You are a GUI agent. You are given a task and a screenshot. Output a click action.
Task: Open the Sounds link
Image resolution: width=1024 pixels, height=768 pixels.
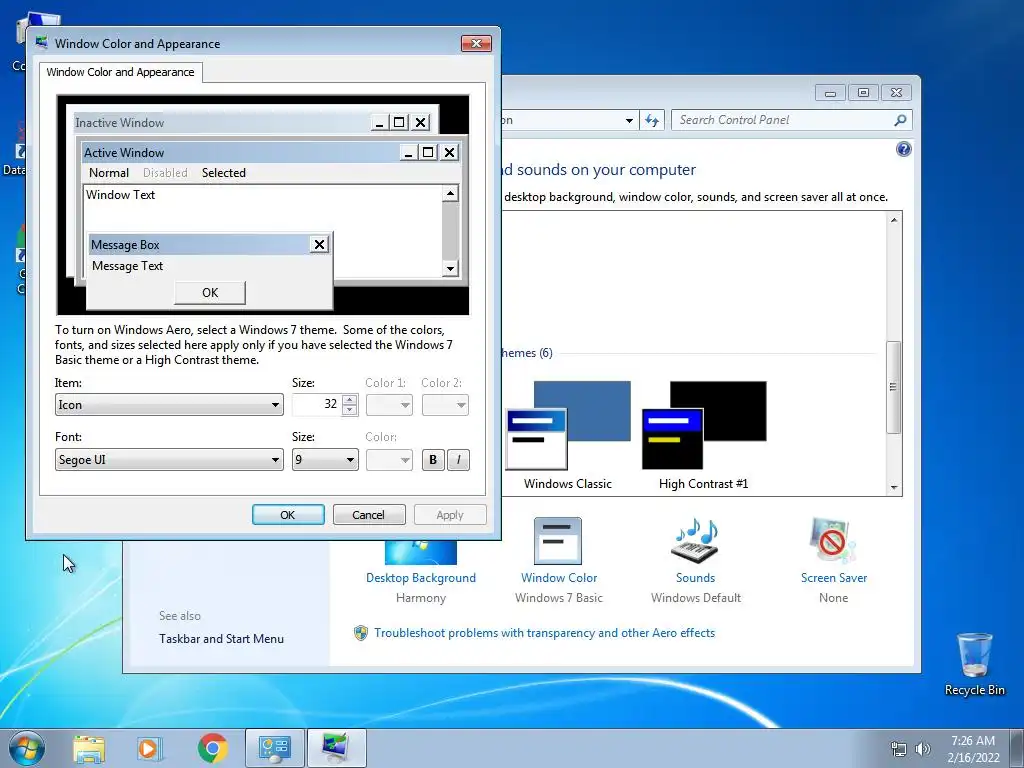point(696,578)
